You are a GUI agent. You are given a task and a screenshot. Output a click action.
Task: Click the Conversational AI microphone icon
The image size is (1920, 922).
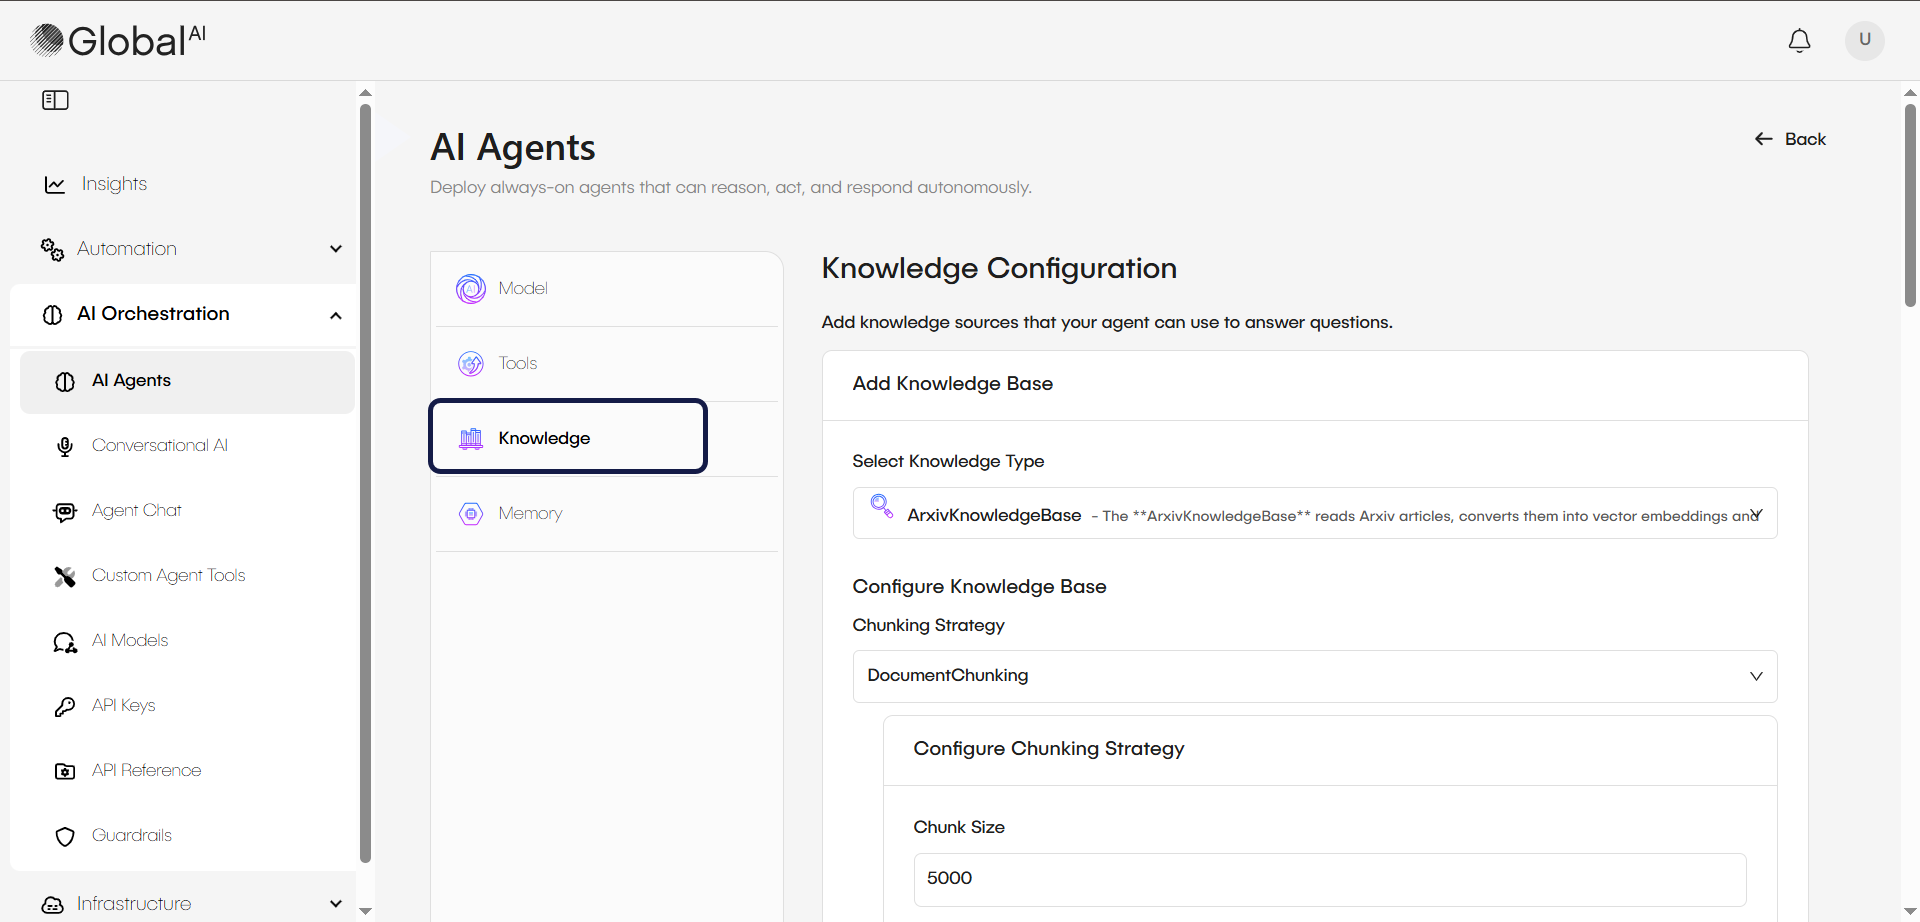[64, 446]
